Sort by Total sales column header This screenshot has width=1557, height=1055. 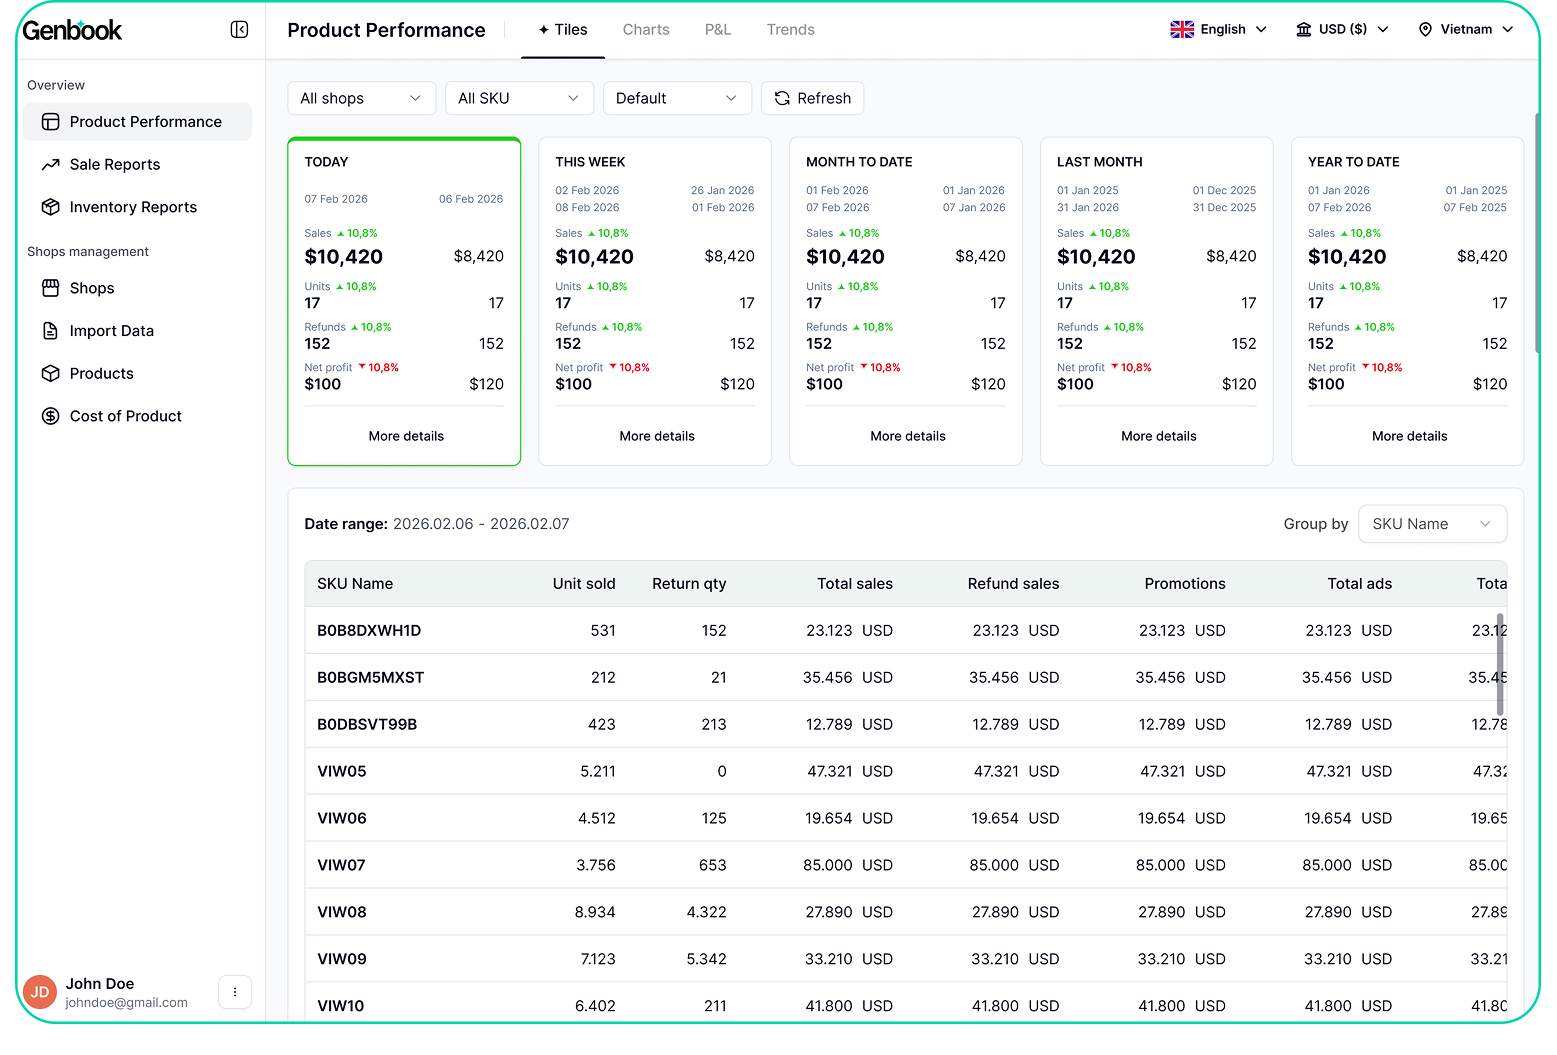pyautogui.click(x=855, y=584)
